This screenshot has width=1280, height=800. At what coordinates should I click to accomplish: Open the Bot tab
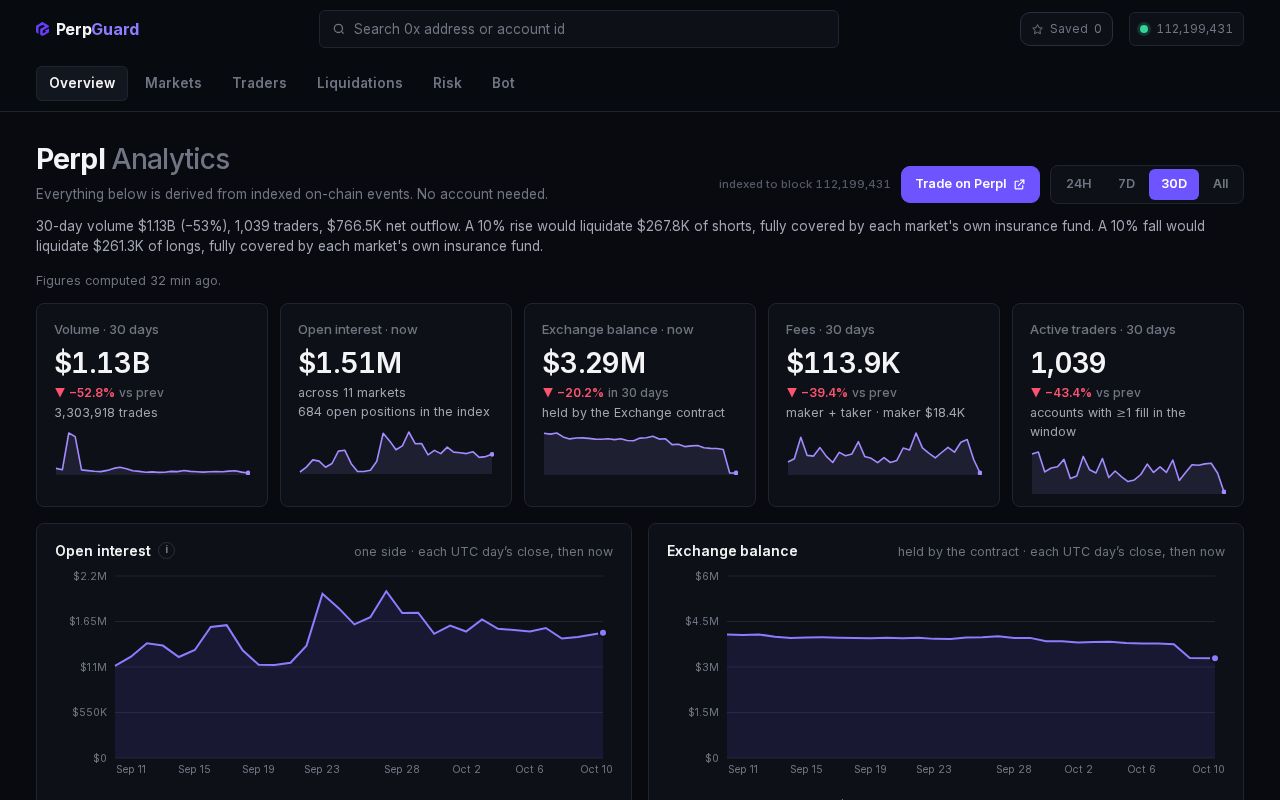[503, 83]
